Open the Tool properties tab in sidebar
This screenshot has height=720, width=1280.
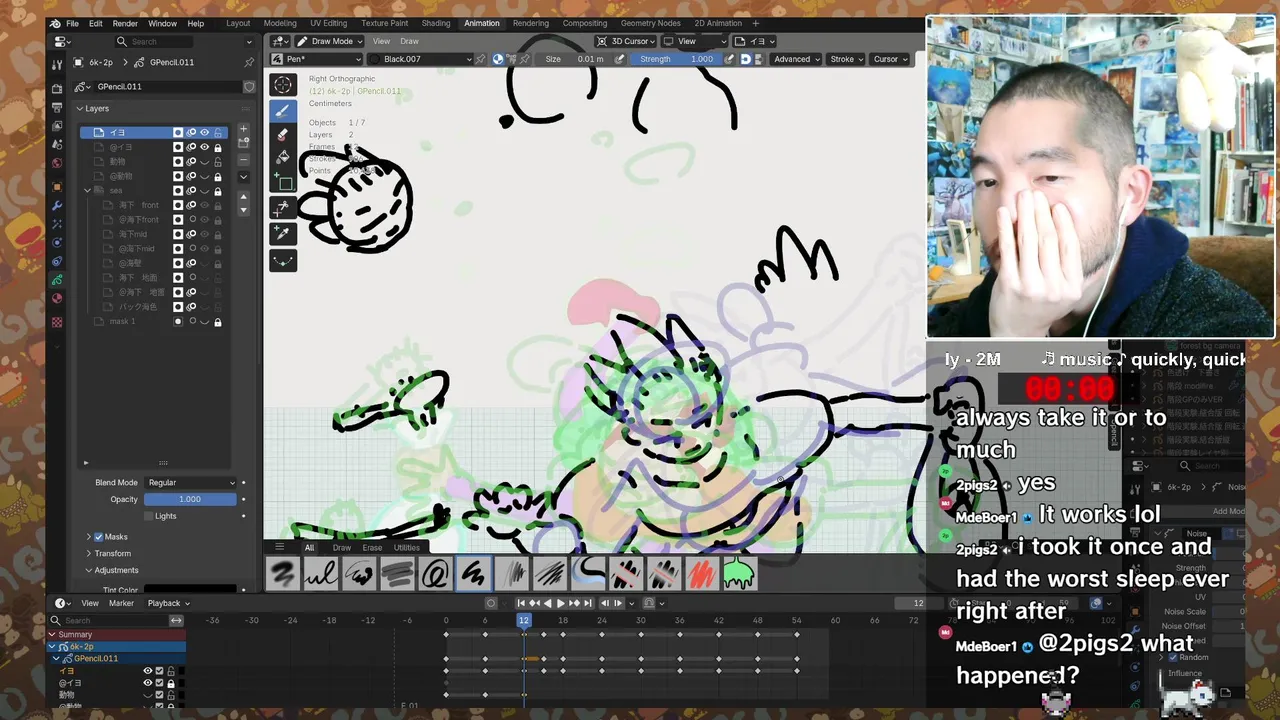[57, 63]
